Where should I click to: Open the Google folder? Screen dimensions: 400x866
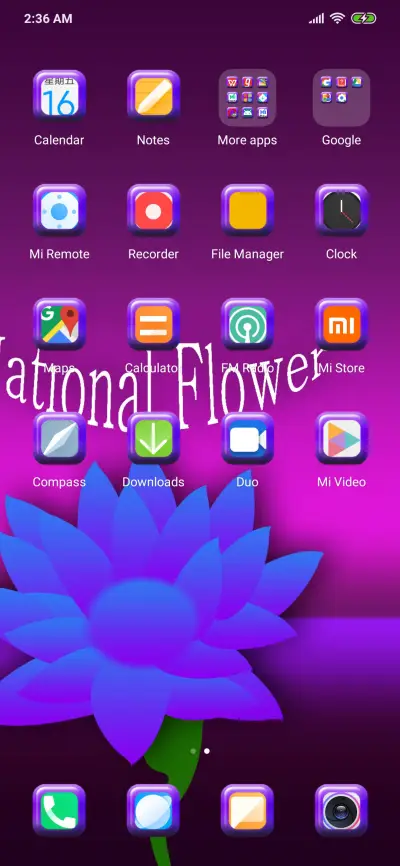pyautogui.click(x=341, y=98)
